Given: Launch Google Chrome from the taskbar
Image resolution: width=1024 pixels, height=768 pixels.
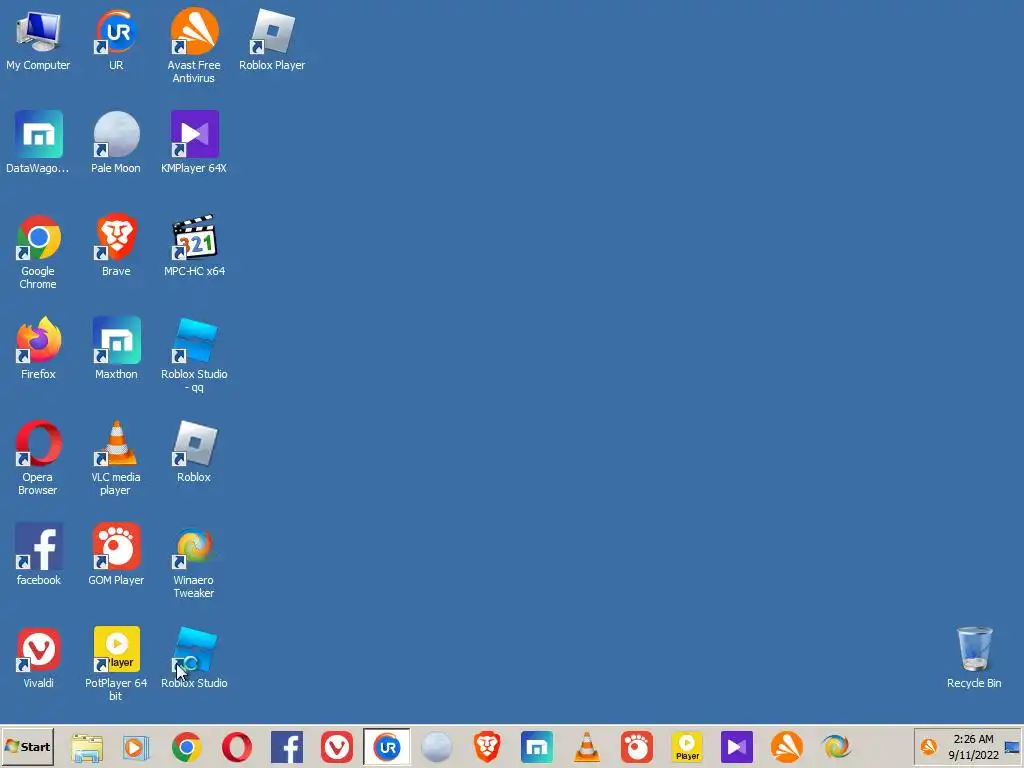Looking at the screenshot, I should (187, 746).
